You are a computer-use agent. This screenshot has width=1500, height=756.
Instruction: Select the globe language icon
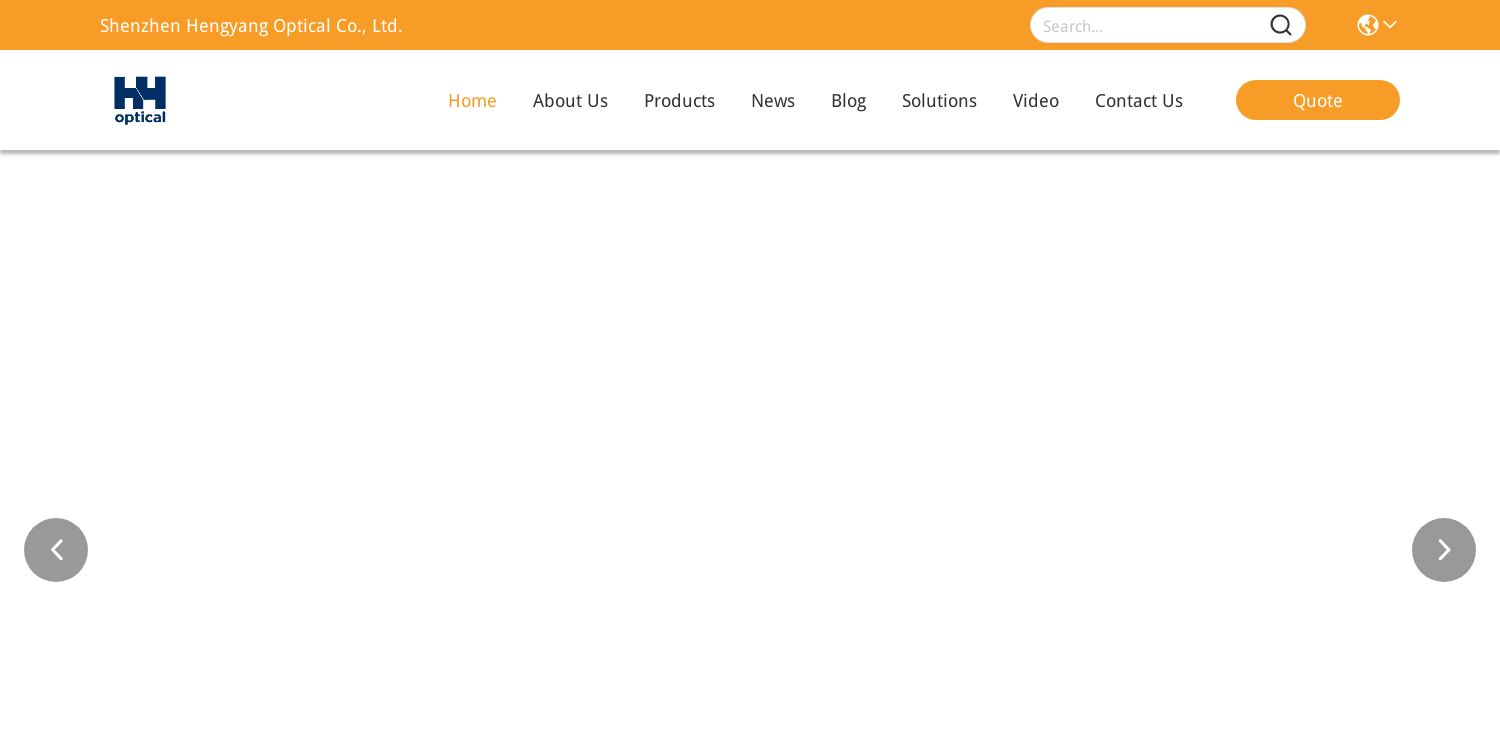(1368, 25)
